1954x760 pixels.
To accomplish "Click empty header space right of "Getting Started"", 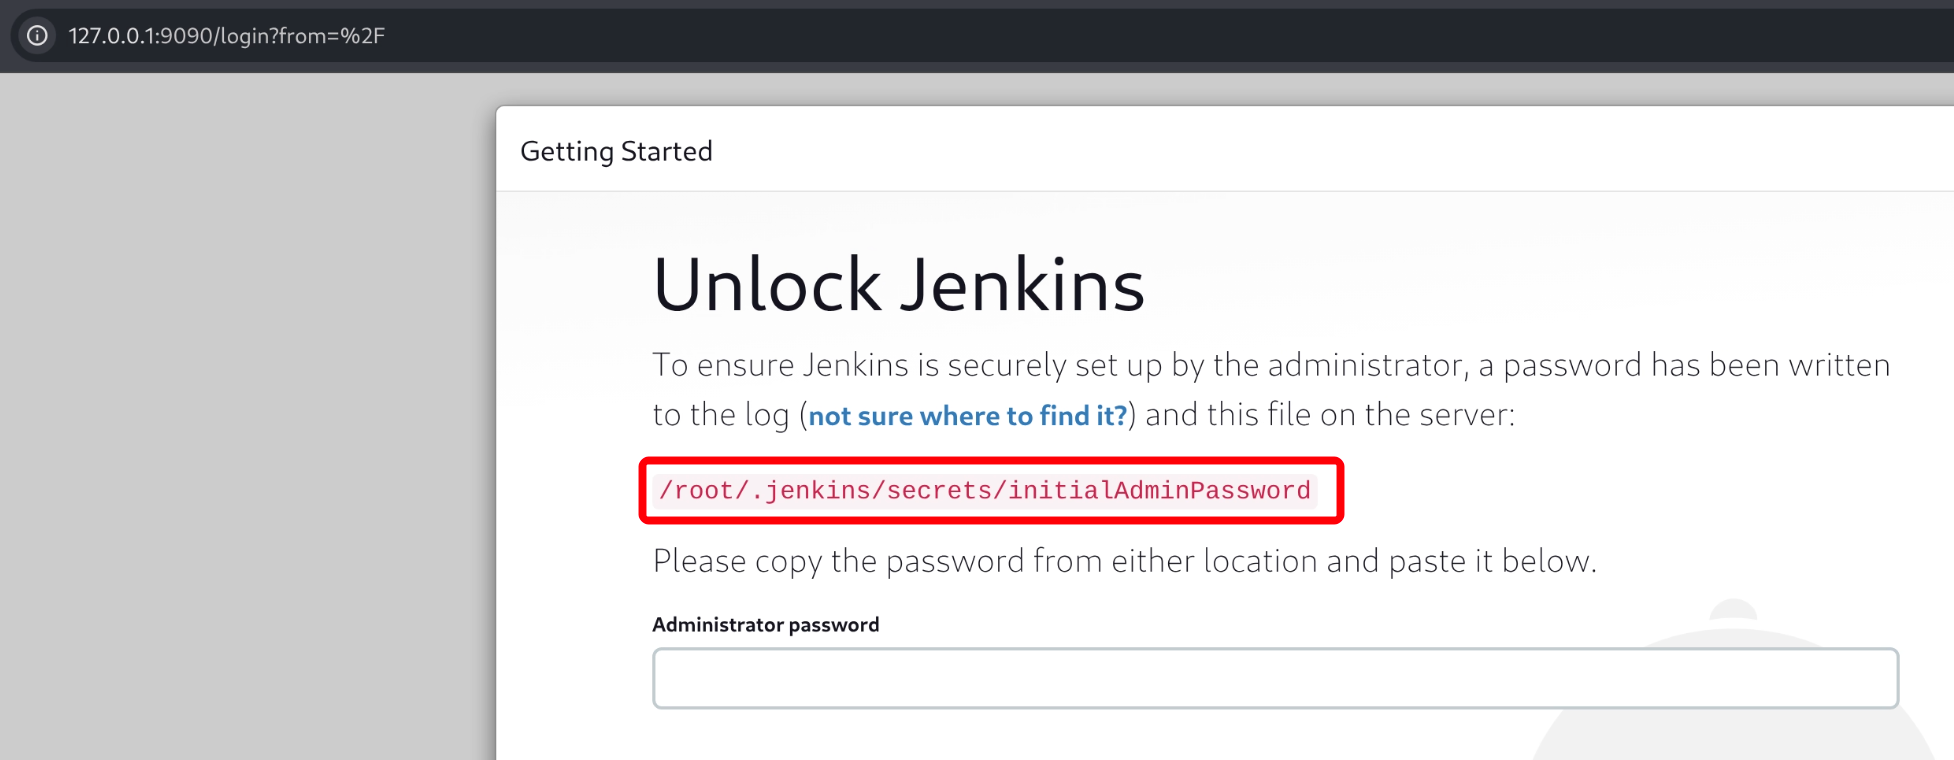I will [x=1300, y=151].
